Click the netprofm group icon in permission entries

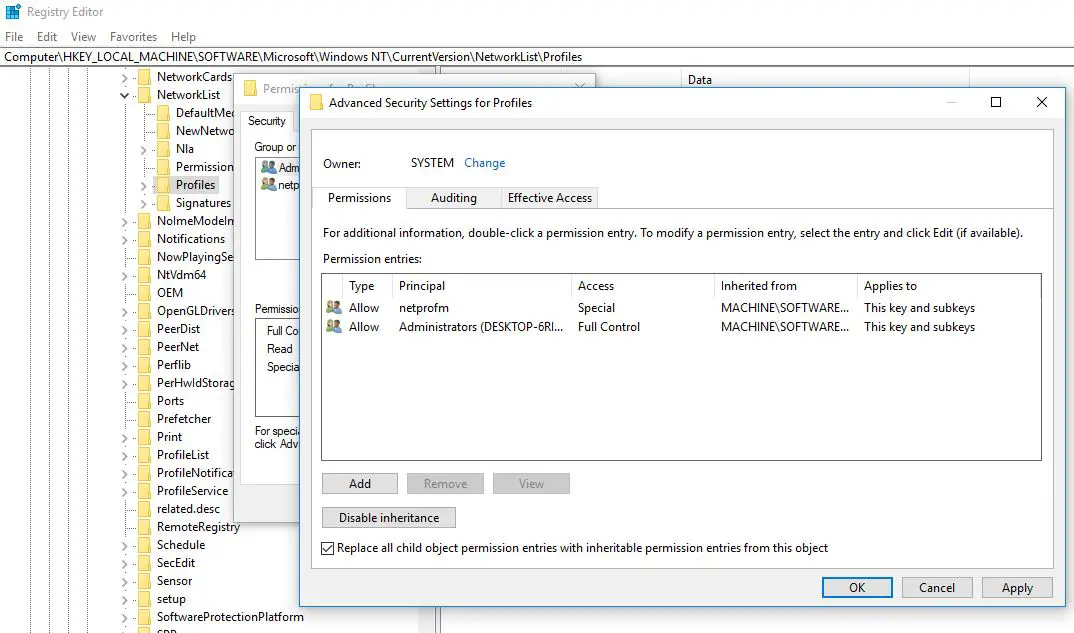click(x=334, y=308)
